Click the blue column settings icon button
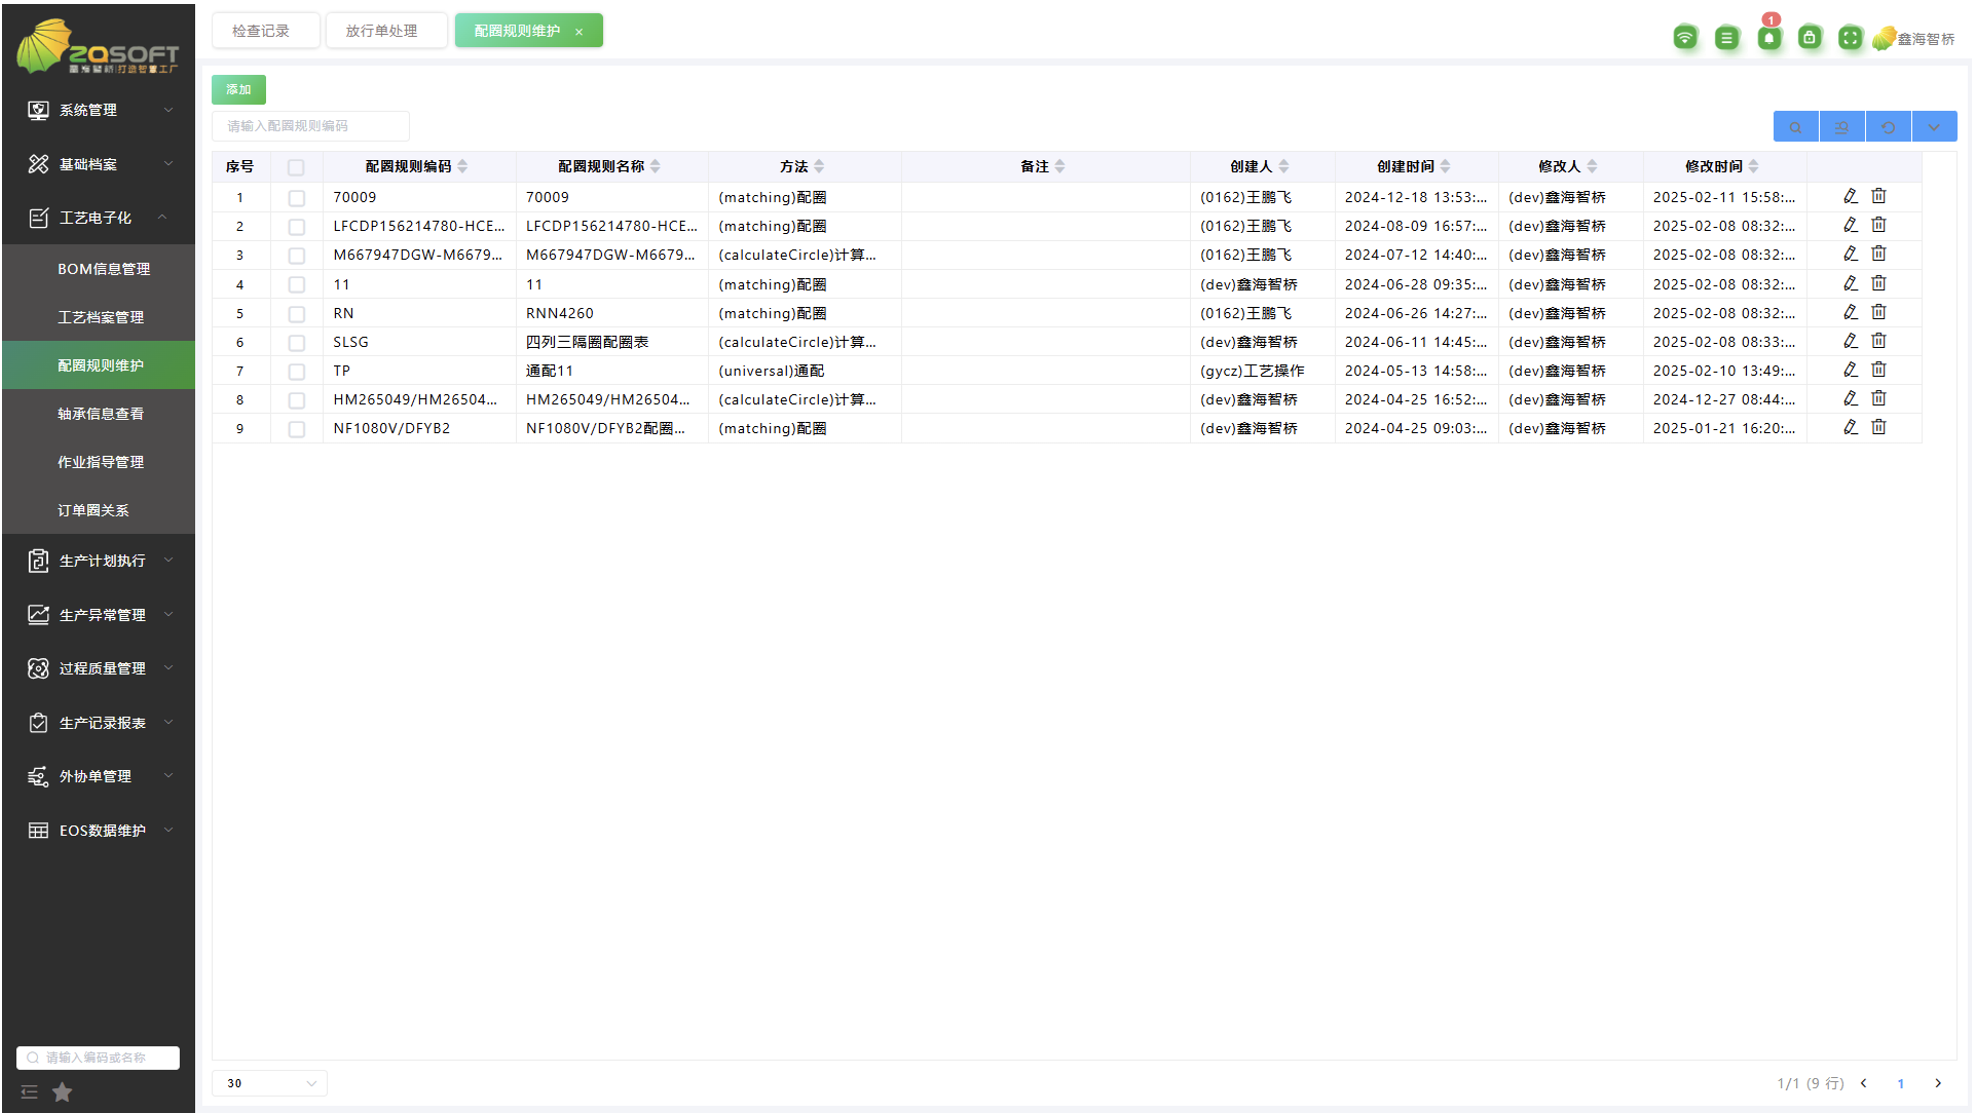The height and width of the screenshot is (1114, 1972). pyautogui.click(x=1842, y=127)
